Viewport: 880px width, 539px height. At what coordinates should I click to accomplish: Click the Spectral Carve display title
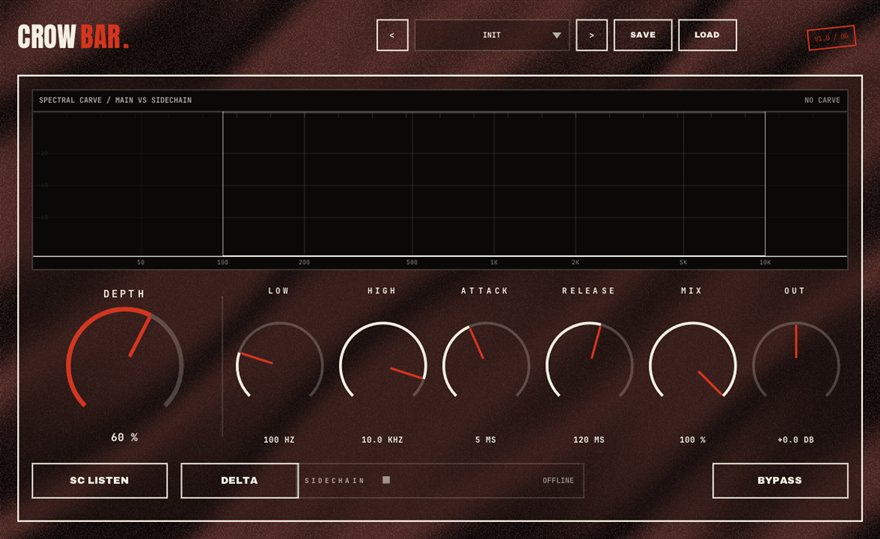(115, 100)
